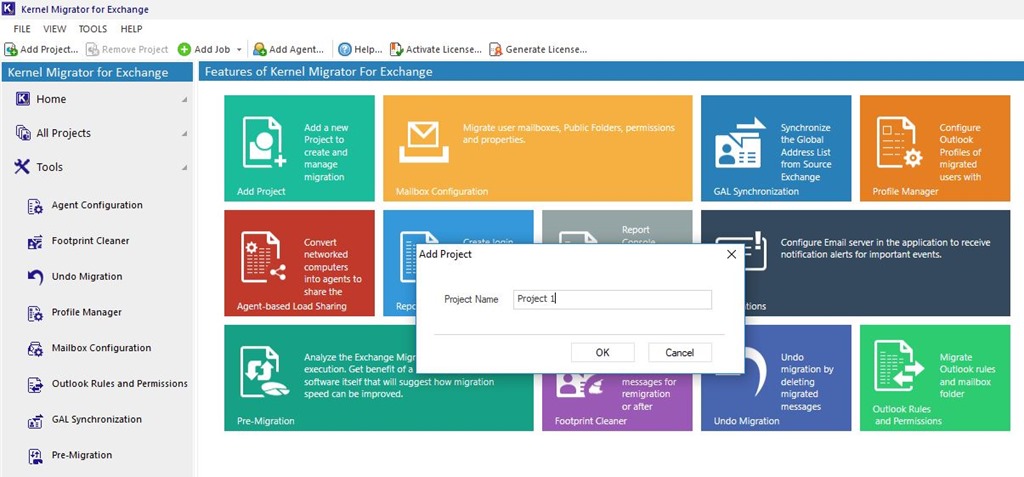Select Mailbox Configuration in Tools list
Viewport: 1024px width, 477px height.
(x=101, y=348)
